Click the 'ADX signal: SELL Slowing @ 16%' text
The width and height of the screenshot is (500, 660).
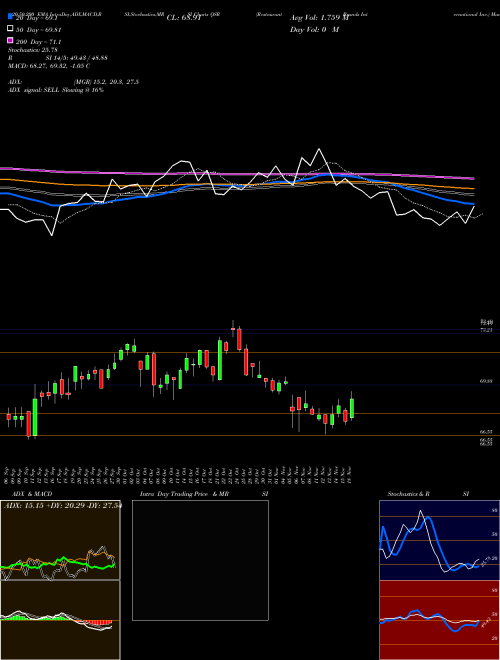point(56,90)
